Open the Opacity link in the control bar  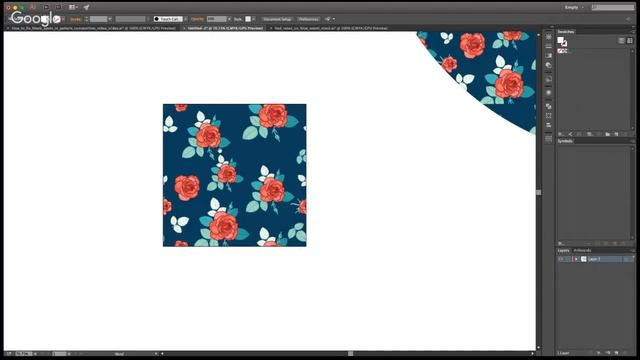pos(197,19)
